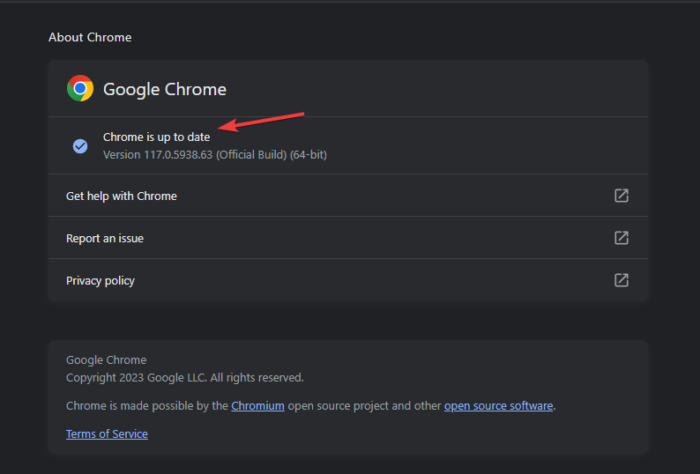Open the Get help with Chrome row
The height and width of the screenshot is (474, 700).
(x=121, y=196)
